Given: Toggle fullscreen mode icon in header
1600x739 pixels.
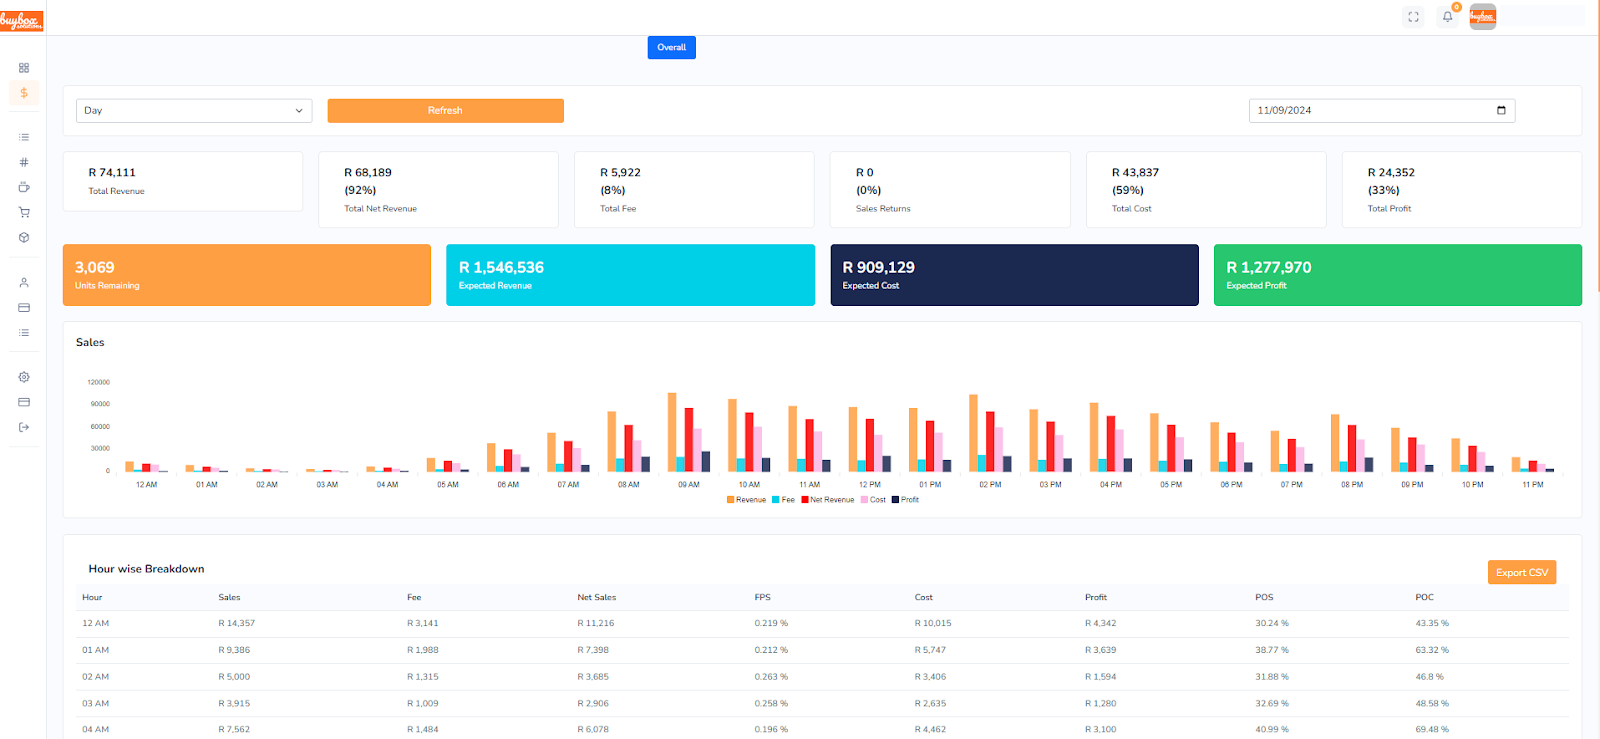Looking at the screenshot, I should tap(1413, 17).
